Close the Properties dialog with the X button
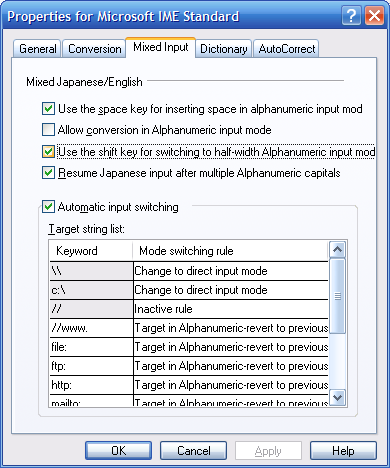The width and height of the screenshot is (390, 468). point(374,16)
